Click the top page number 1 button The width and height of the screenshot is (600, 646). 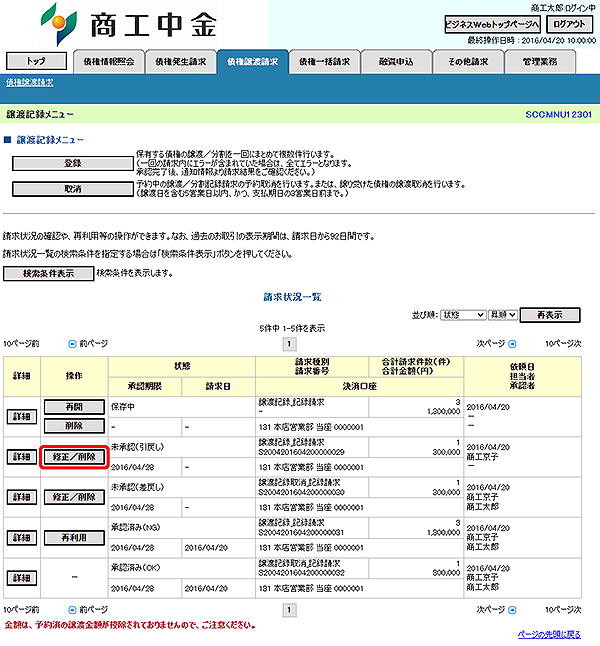tap(289, 344)
